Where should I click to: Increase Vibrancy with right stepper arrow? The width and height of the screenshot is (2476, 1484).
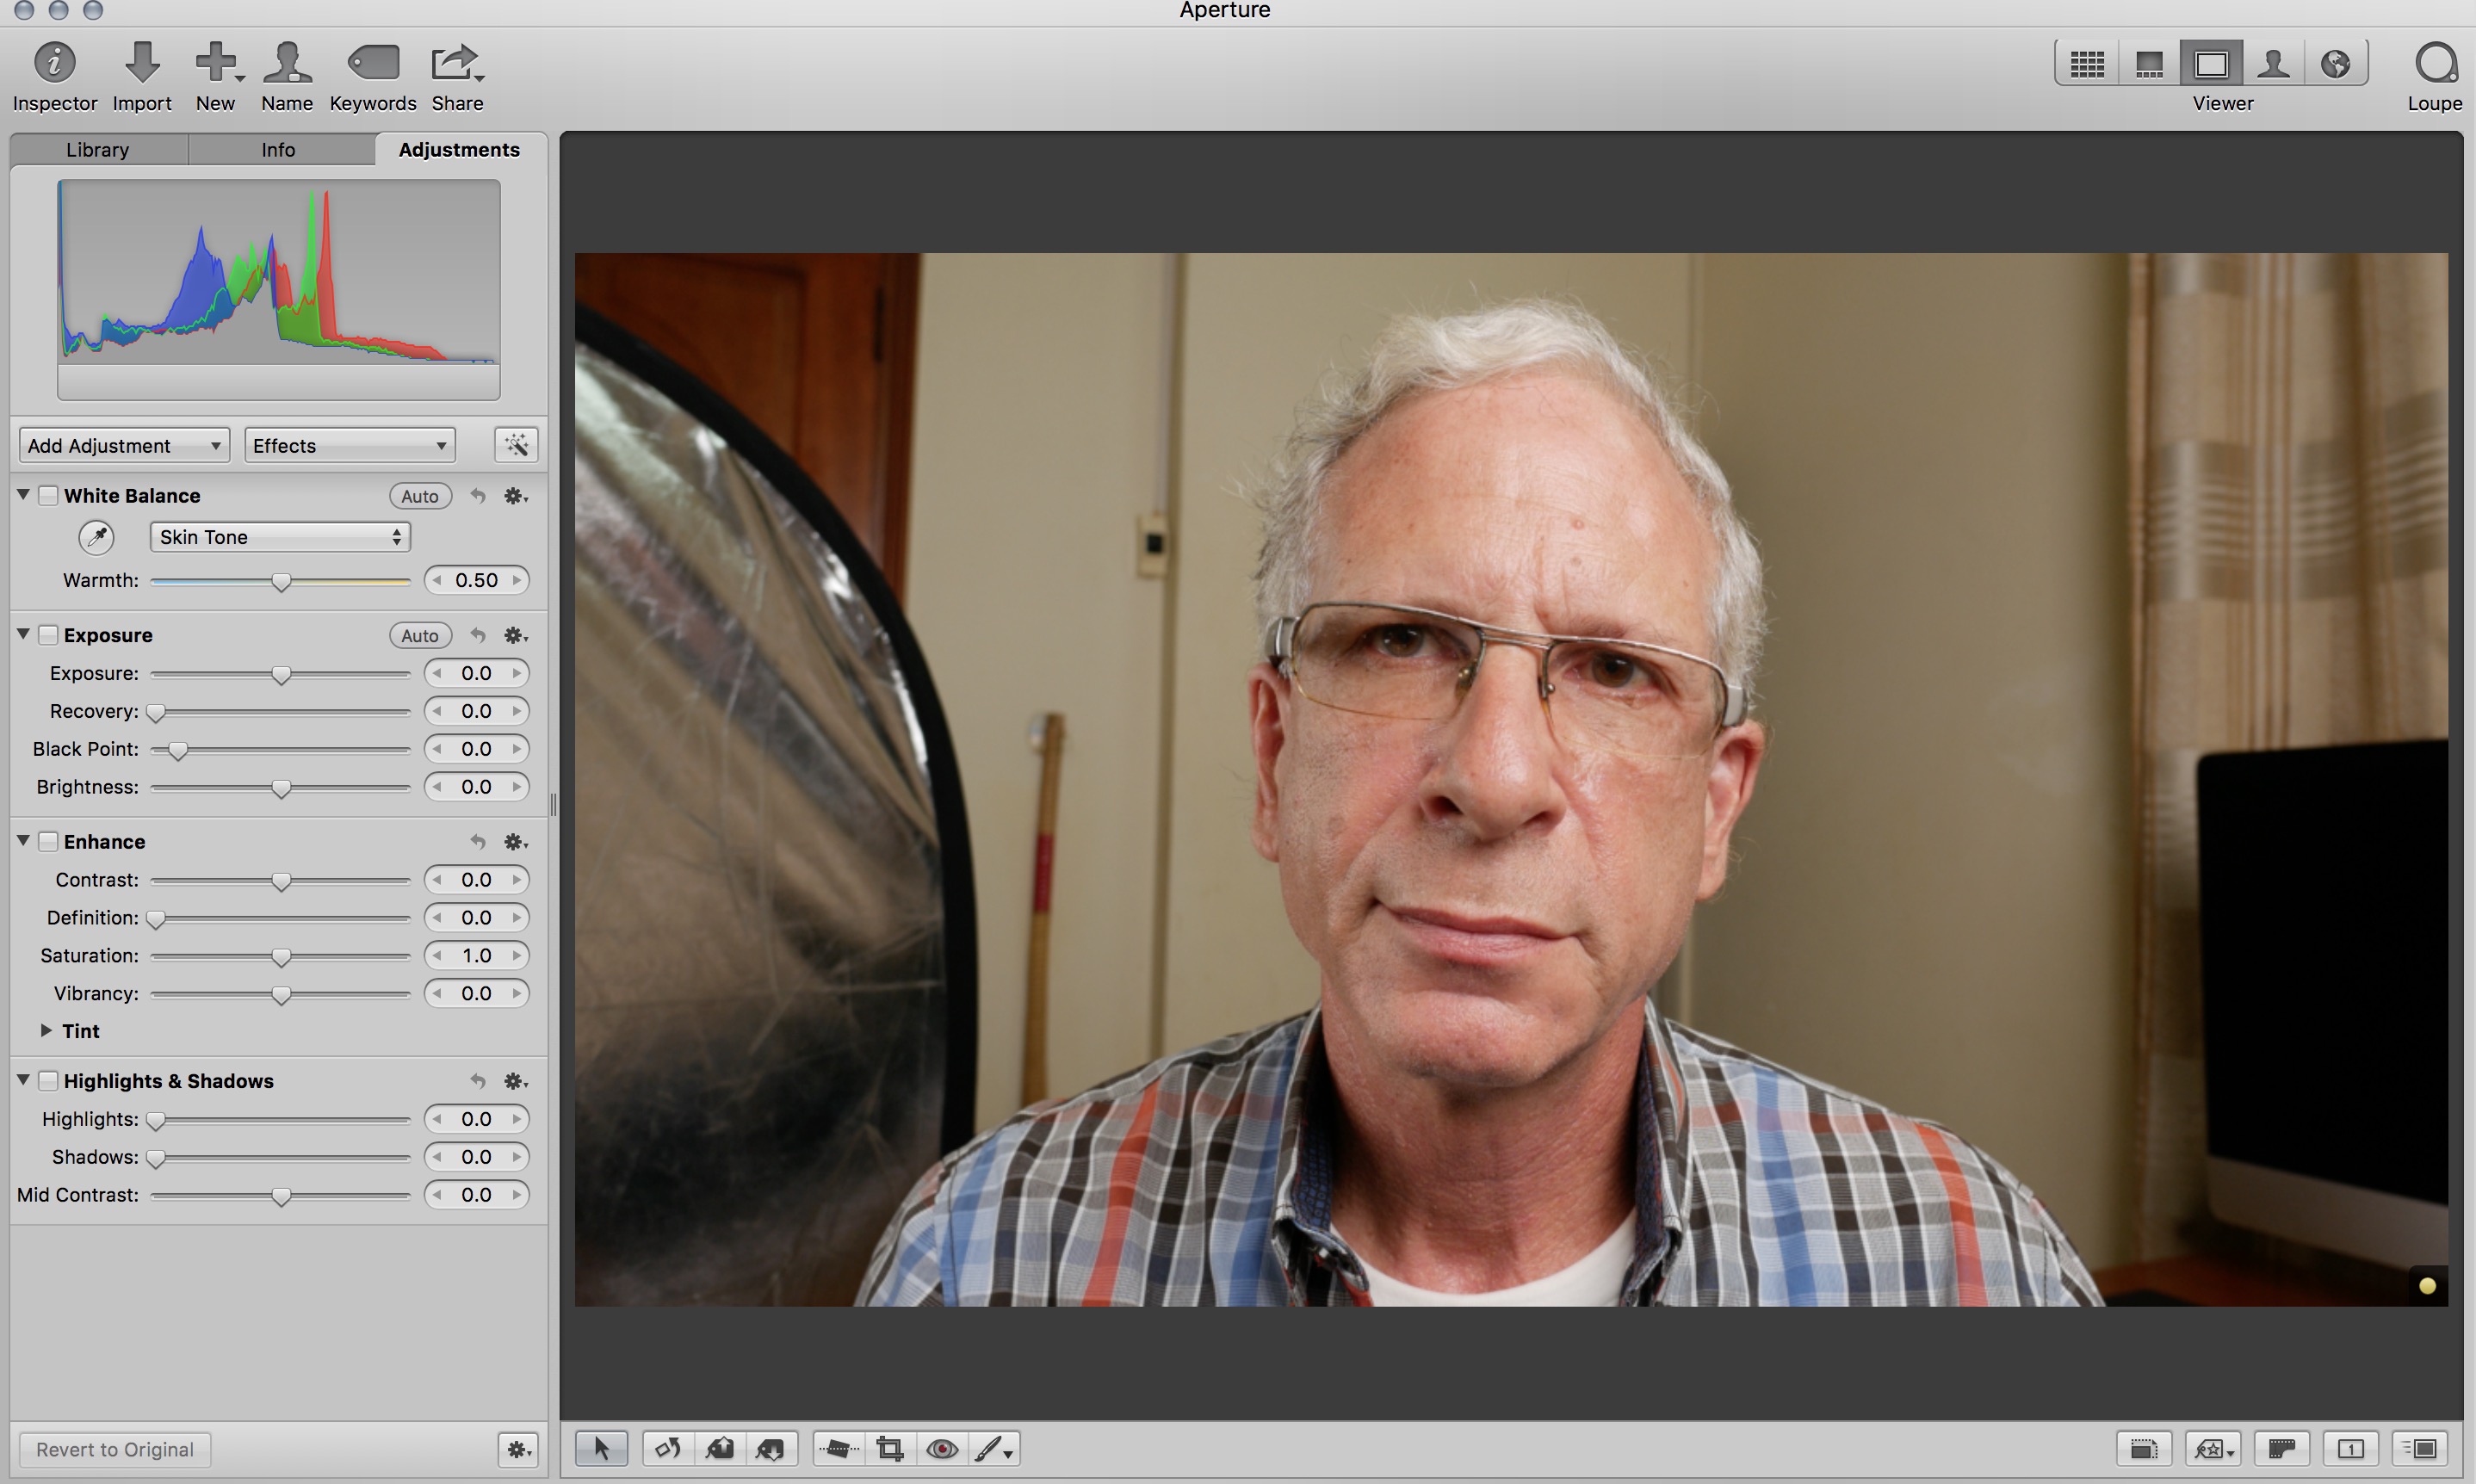coord(517,993)
